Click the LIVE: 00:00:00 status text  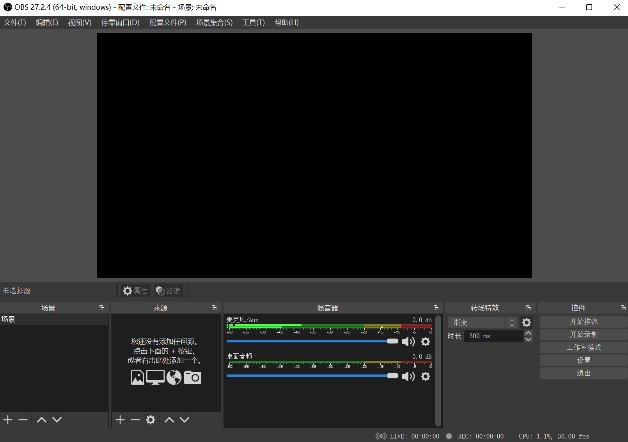415,436
